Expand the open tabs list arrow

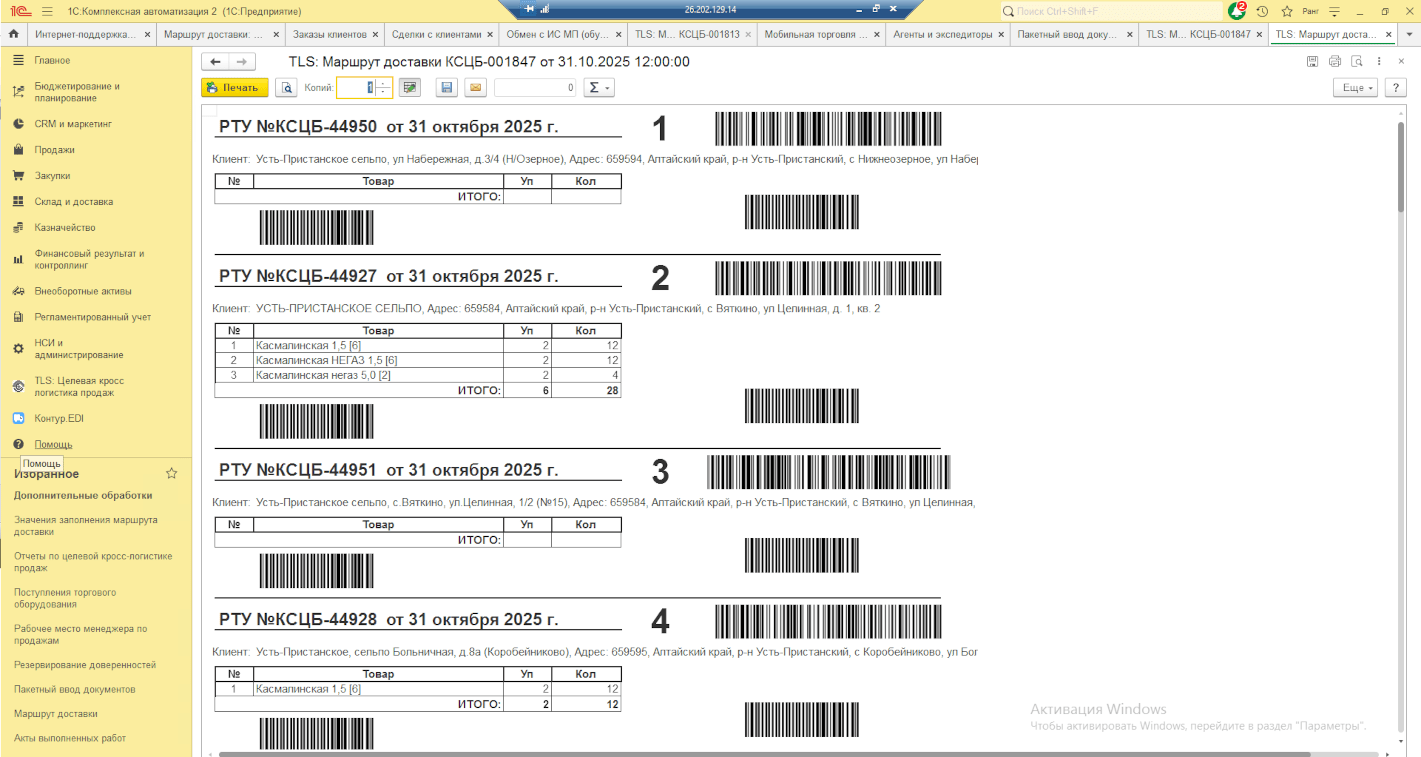click(x=1410, y=34)
